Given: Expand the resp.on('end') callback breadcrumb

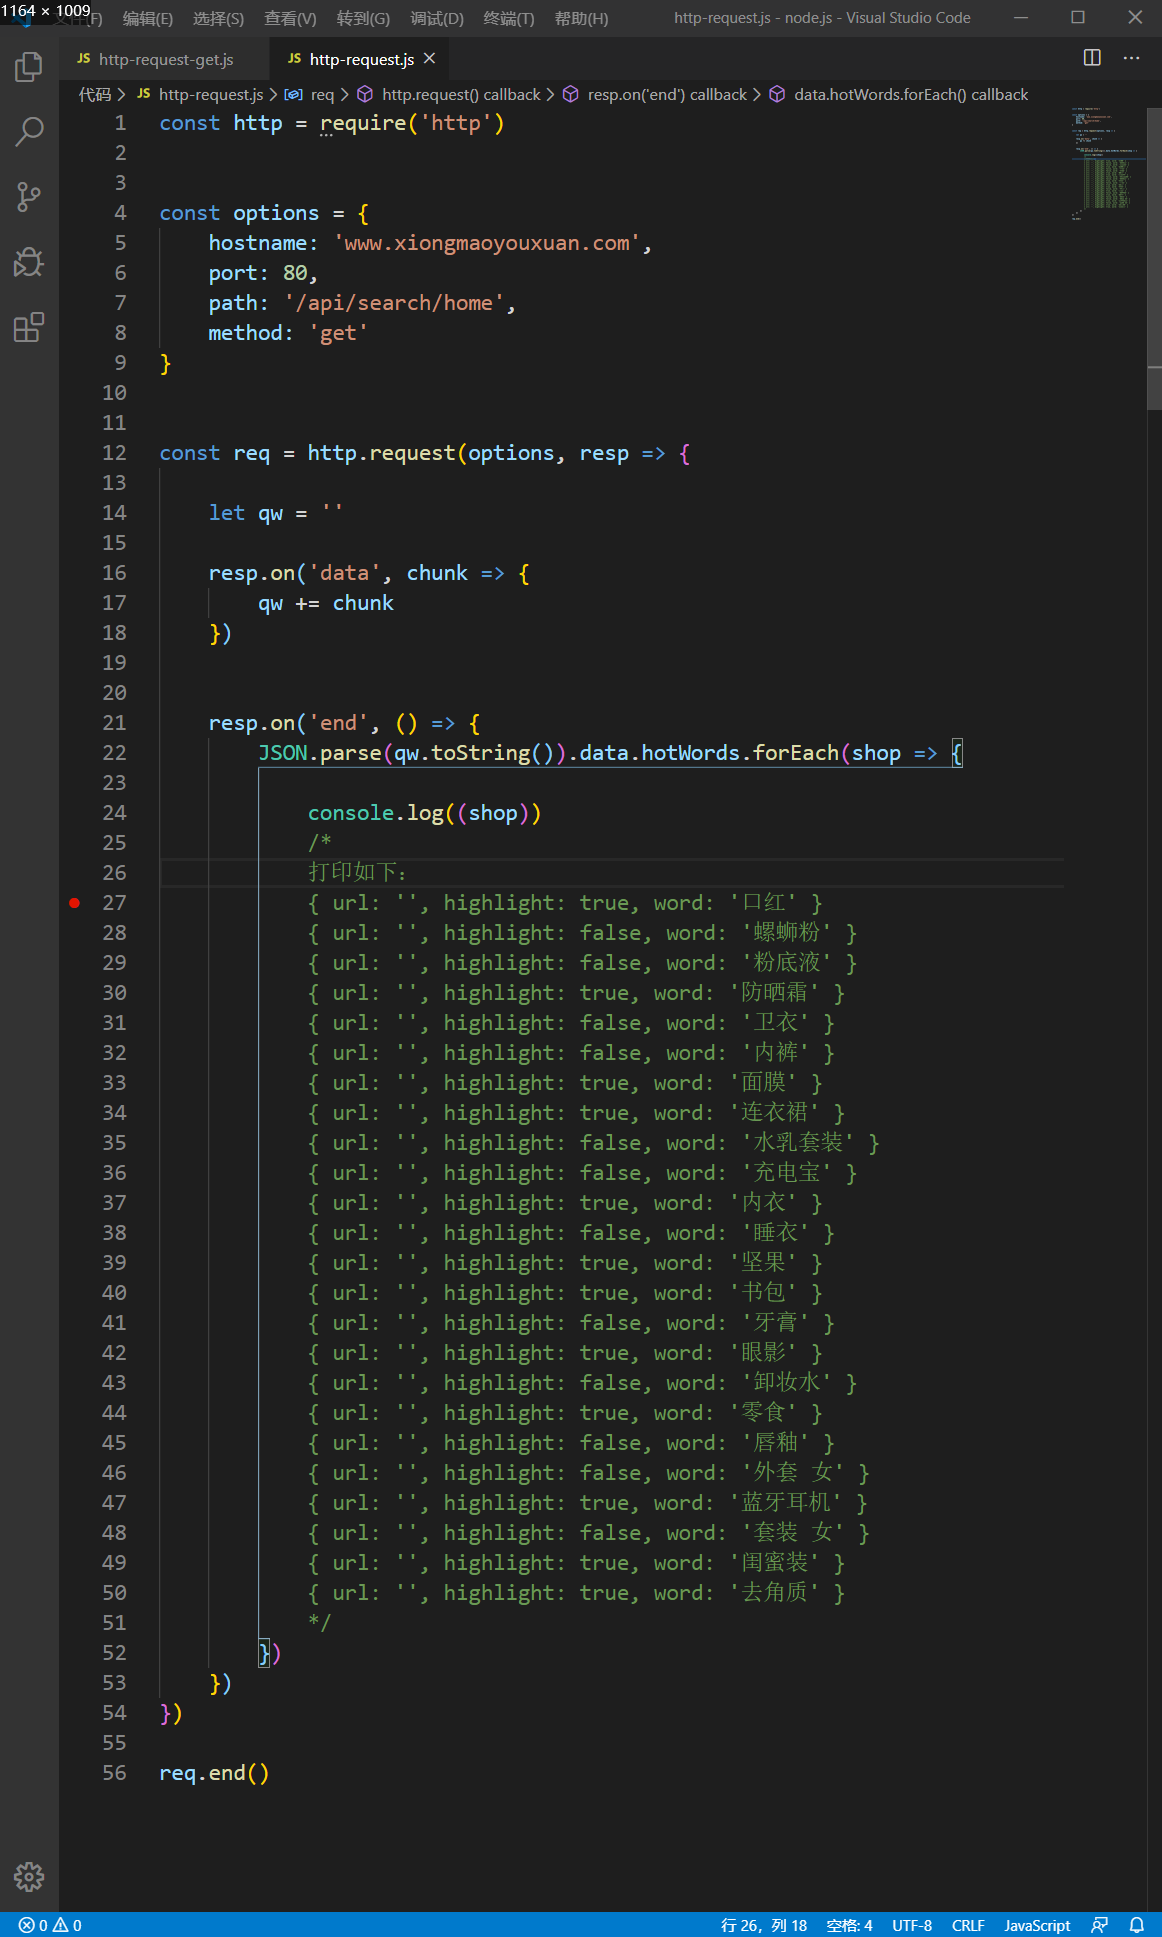Looking at the screenshot, I should [655, 94].
